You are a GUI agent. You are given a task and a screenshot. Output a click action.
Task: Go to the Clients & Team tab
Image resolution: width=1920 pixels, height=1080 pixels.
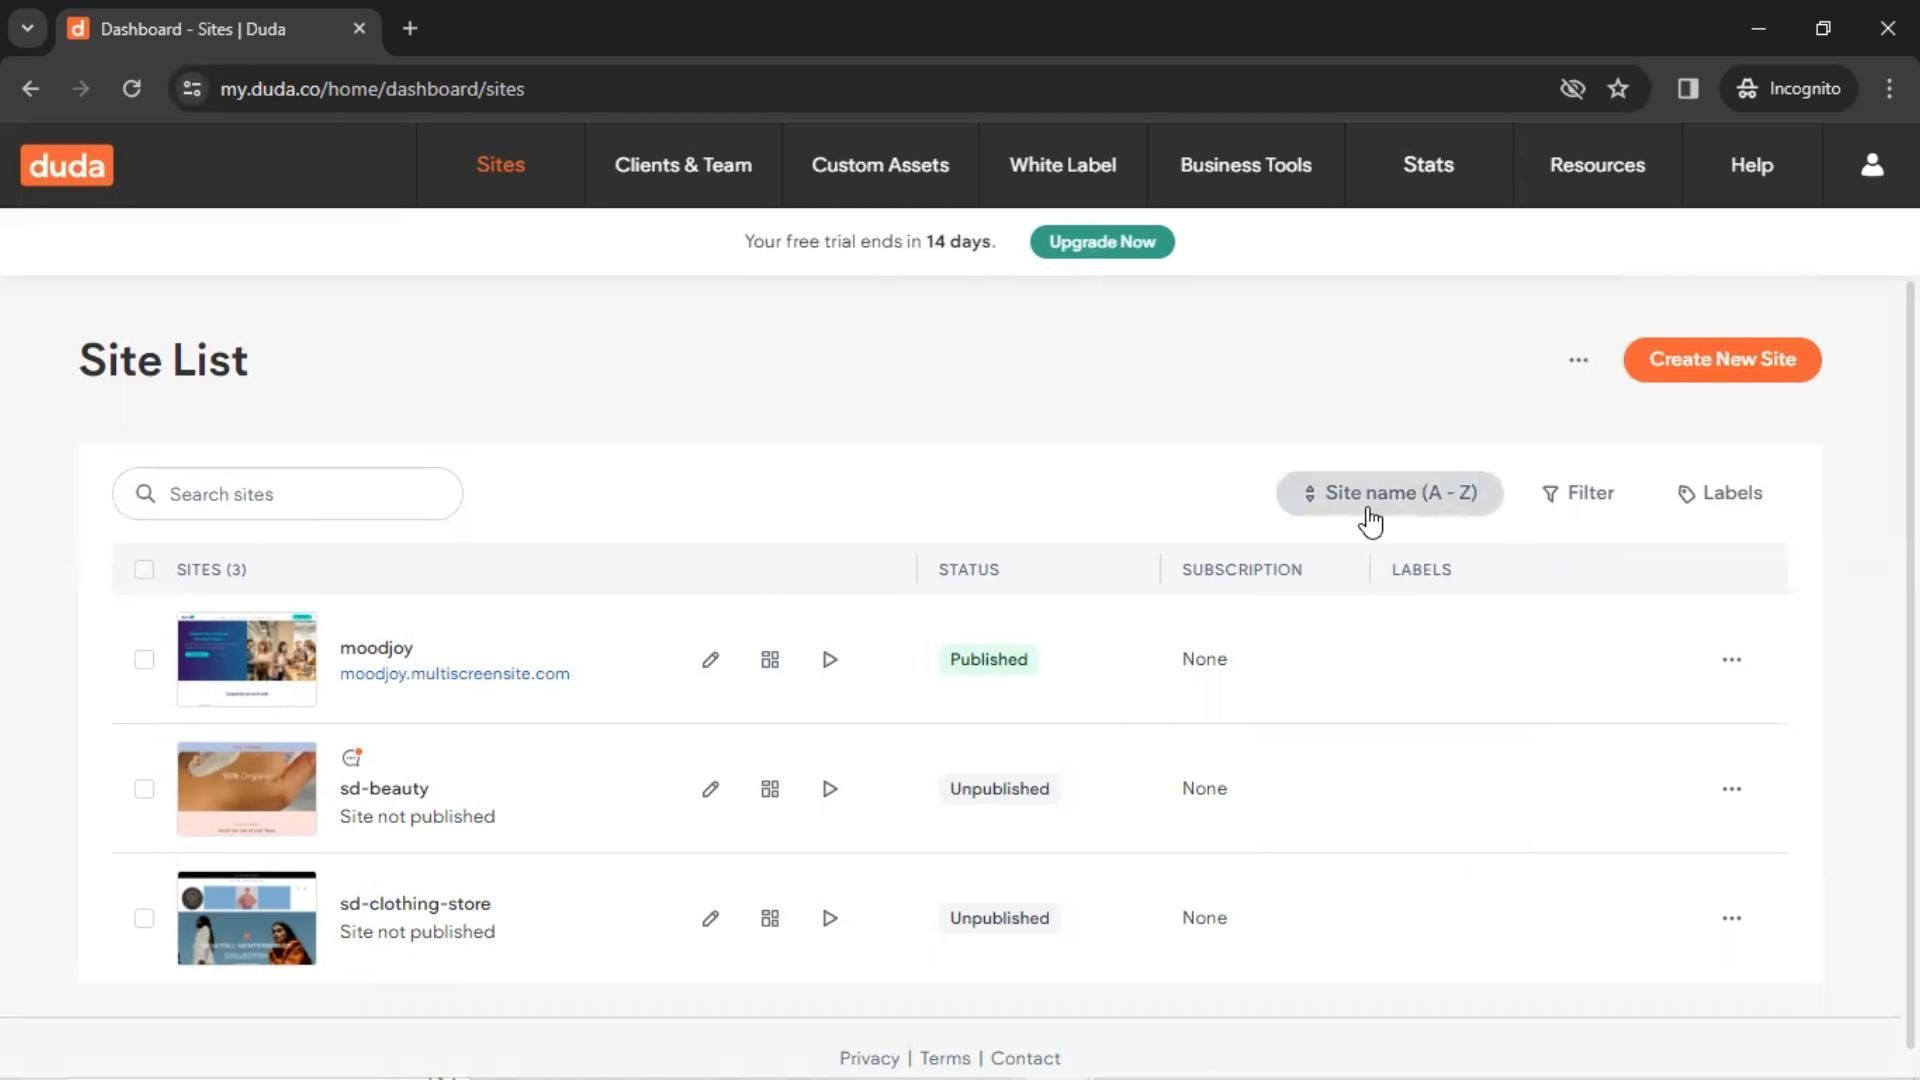[x=683, y=165]
